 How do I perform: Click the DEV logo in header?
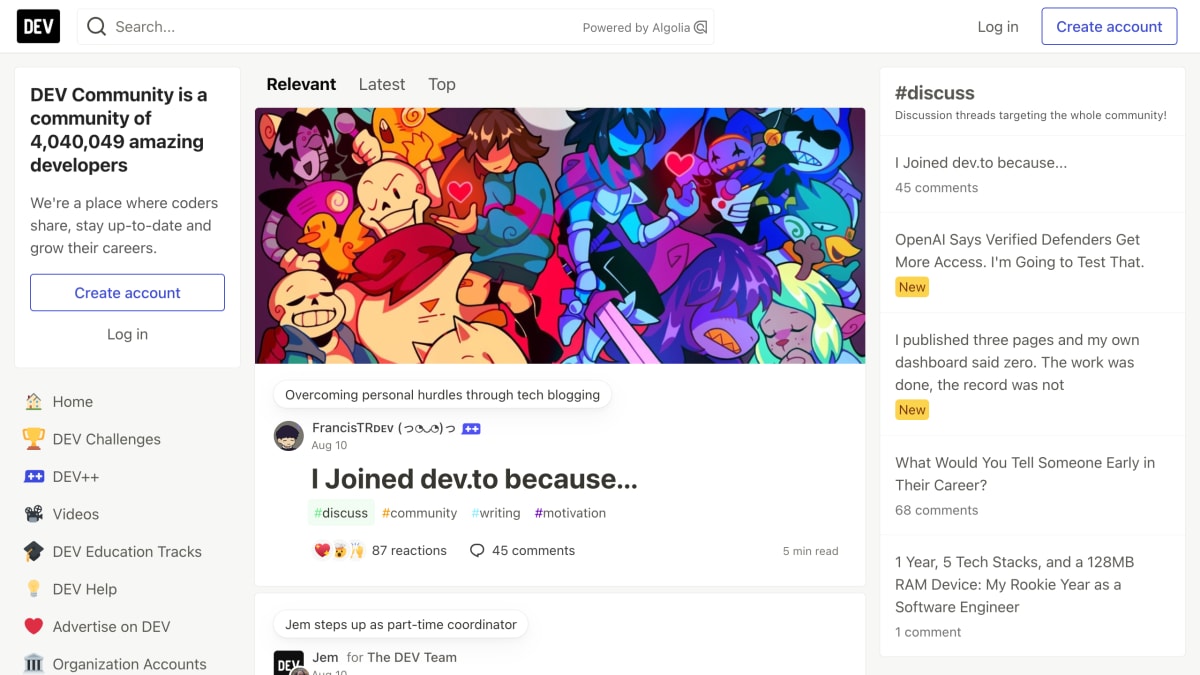(38, 26)
